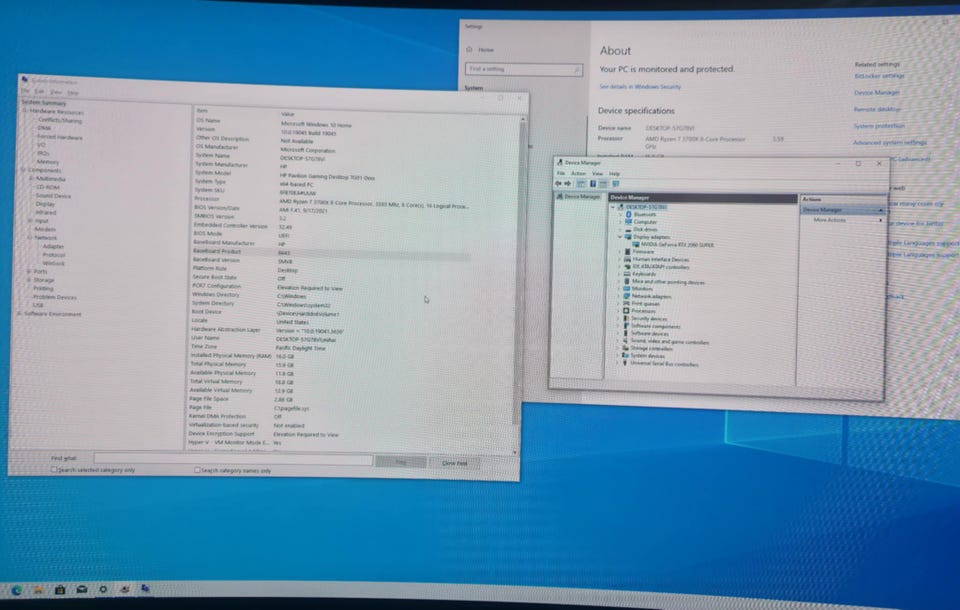Open the Edit menu in System Information

coord(39,91)
